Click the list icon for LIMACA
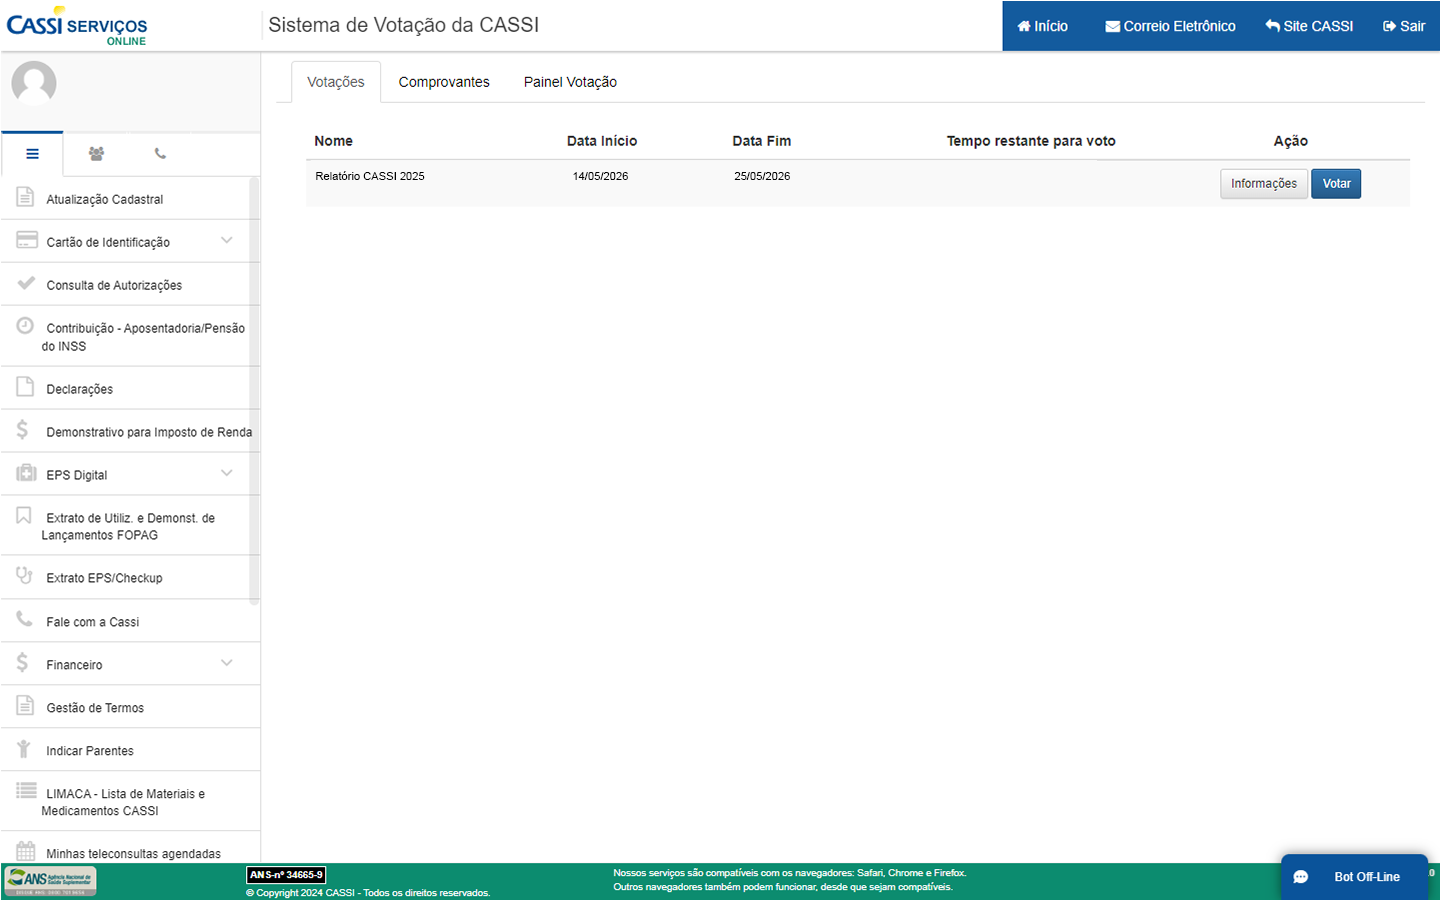The image size is (1440, 900). (26, 790)
